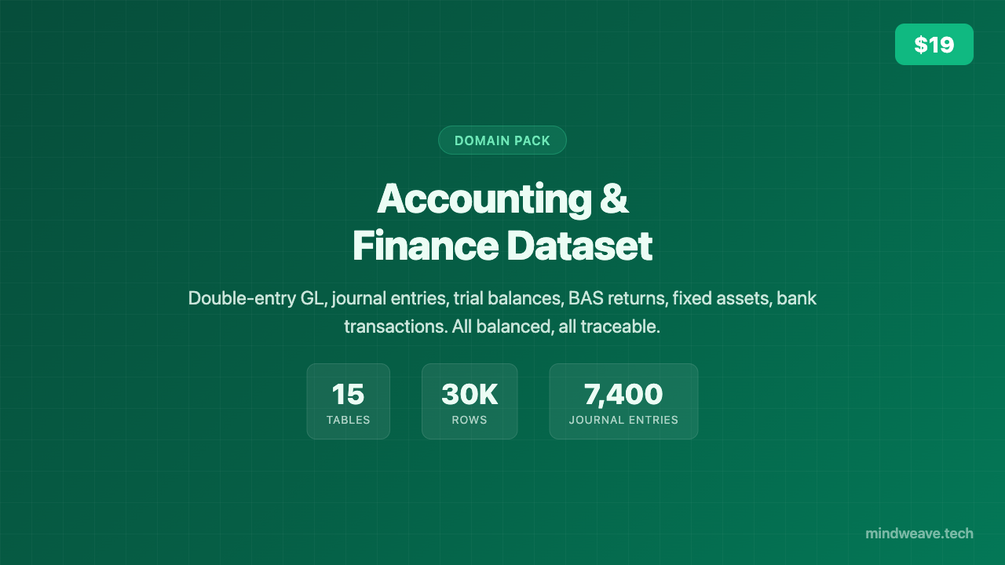1005x565 pixels.
Task: Click the 15 Tables stat card
Action: (348, 401)
